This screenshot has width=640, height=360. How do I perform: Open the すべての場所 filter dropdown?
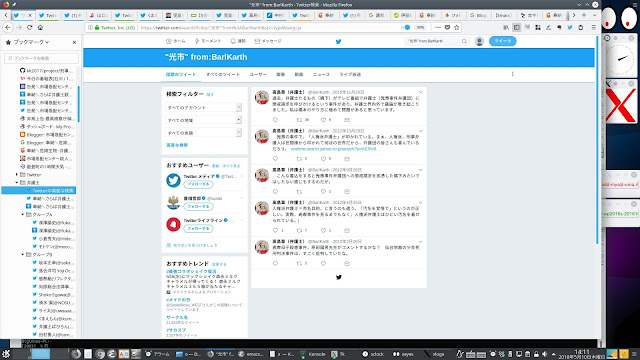click(x=203, y=120)
